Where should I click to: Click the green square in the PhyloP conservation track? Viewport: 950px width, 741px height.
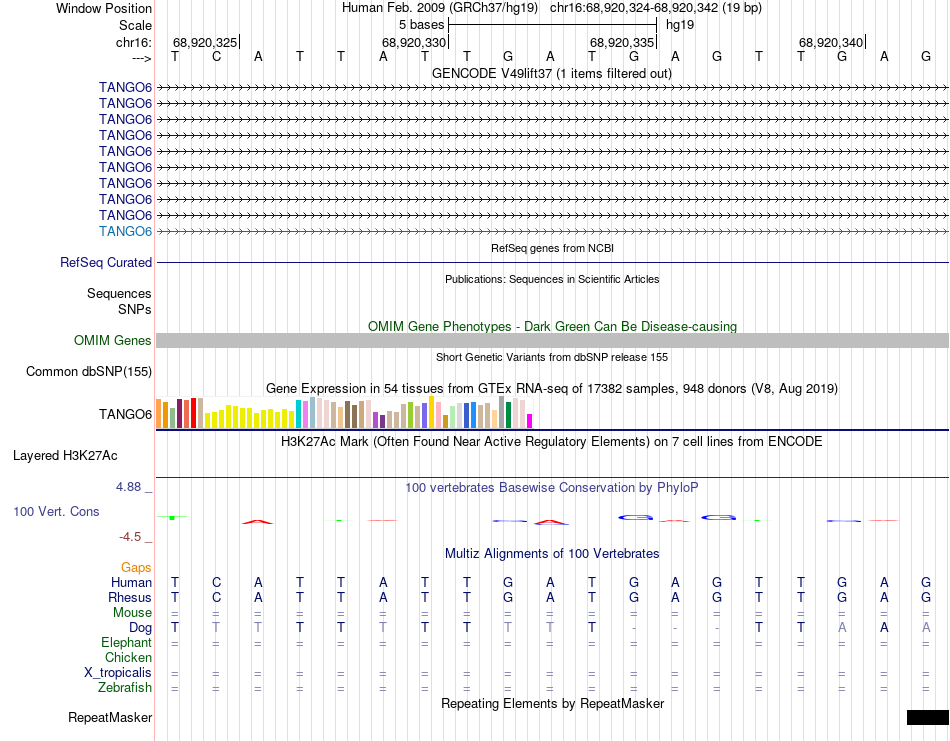pos(172,517)
